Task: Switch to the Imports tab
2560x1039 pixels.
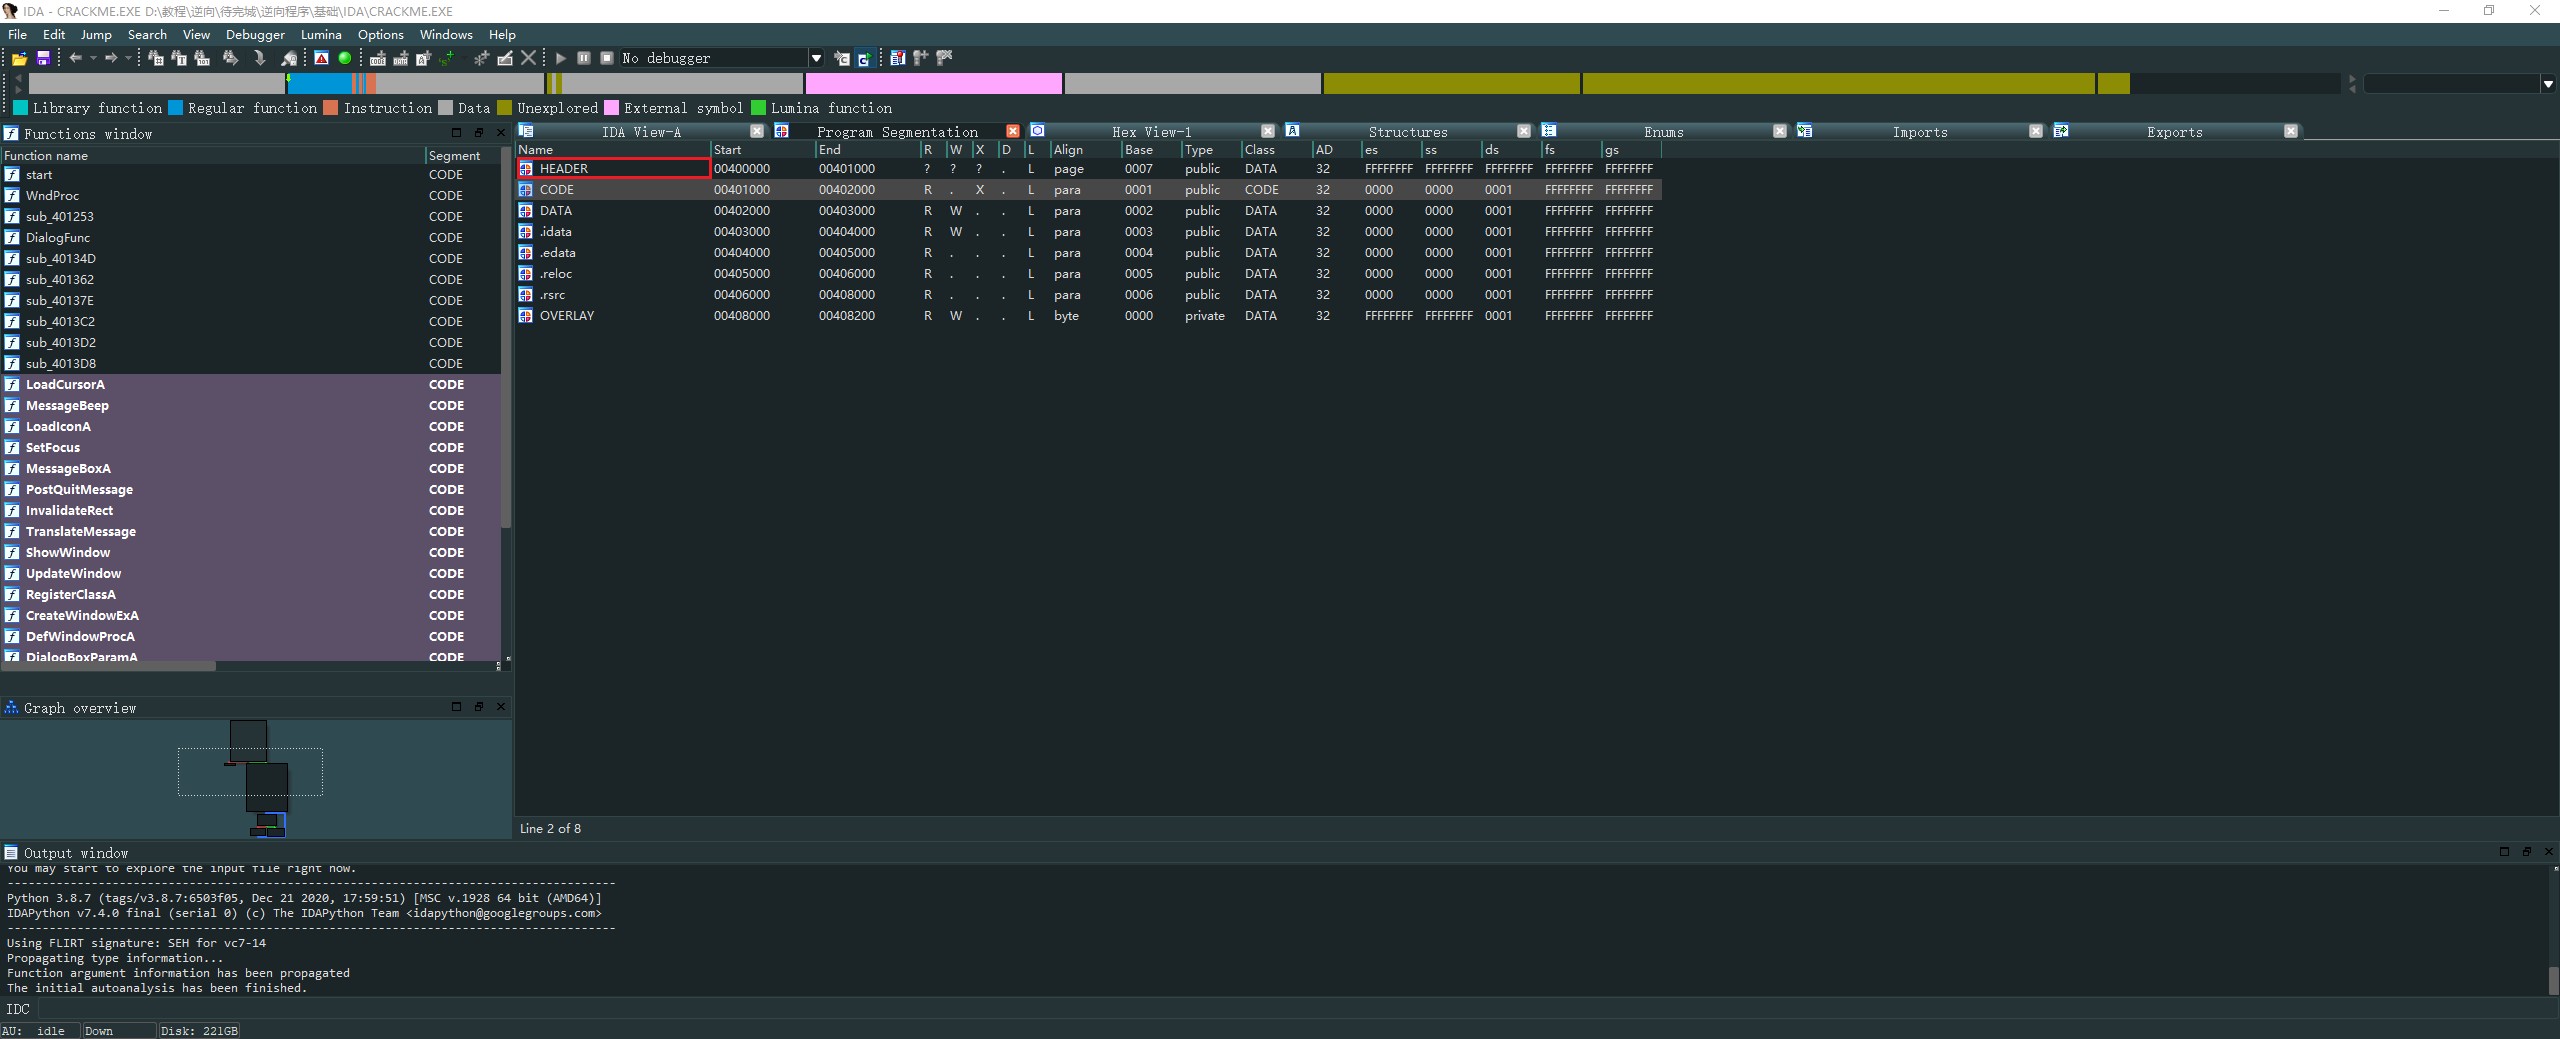Action: click(x=1920, y=132)
